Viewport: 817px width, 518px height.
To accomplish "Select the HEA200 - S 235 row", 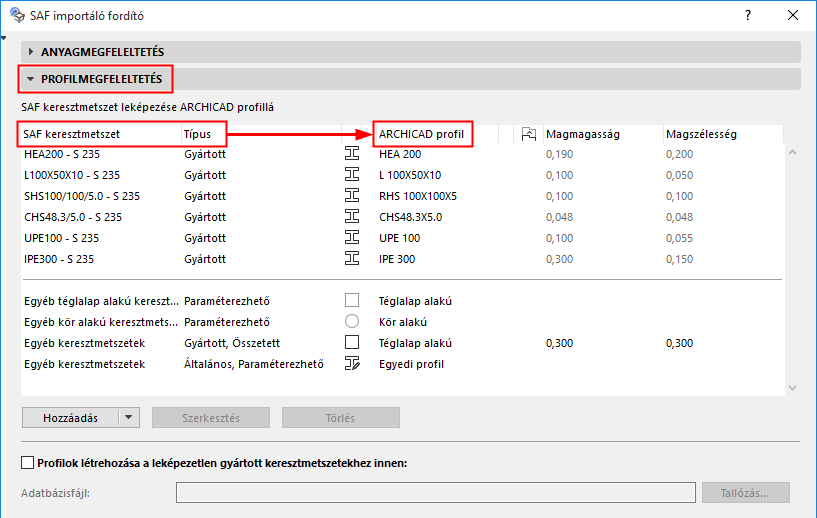I will click(x=402, y=154).
